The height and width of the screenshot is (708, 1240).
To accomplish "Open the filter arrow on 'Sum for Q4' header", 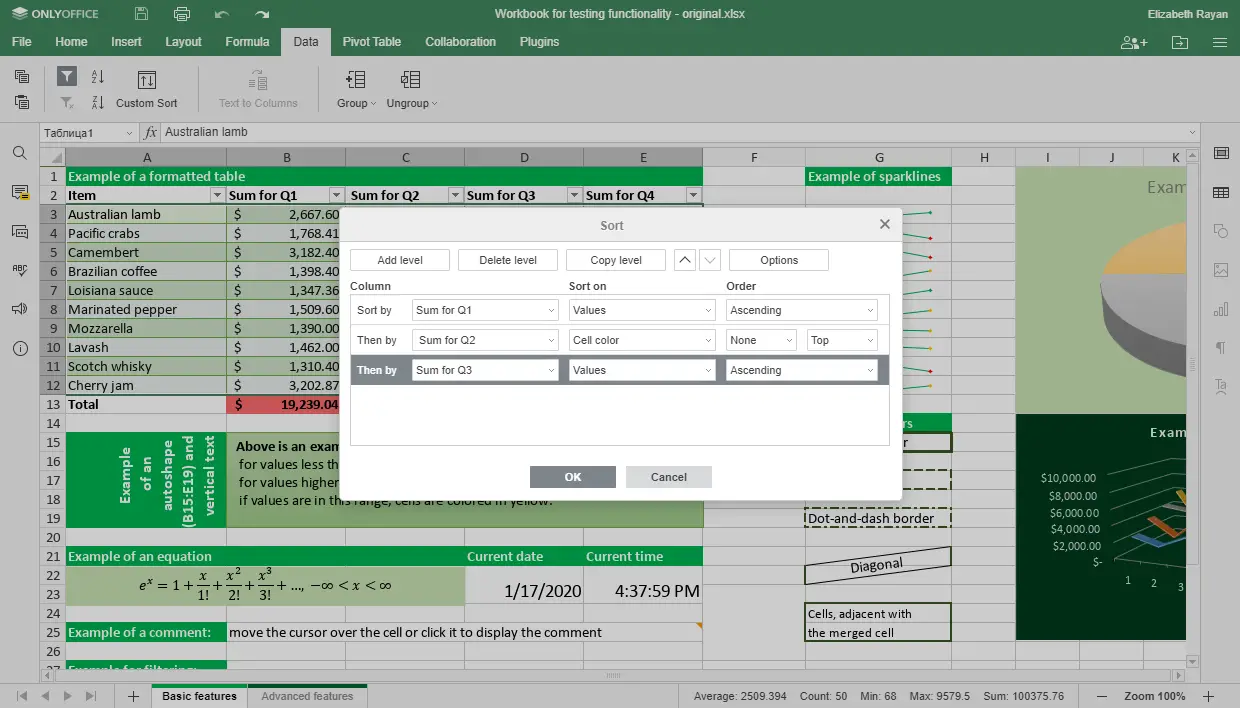I will 692,195.
